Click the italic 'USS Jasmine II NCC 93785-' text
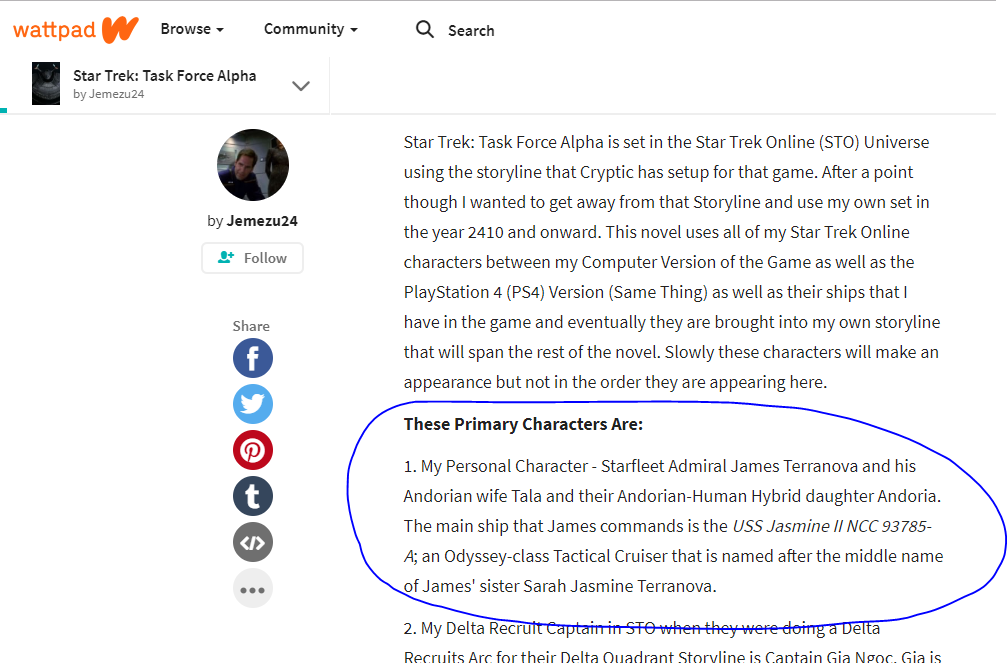The image size is (1007, 663). 832,526
